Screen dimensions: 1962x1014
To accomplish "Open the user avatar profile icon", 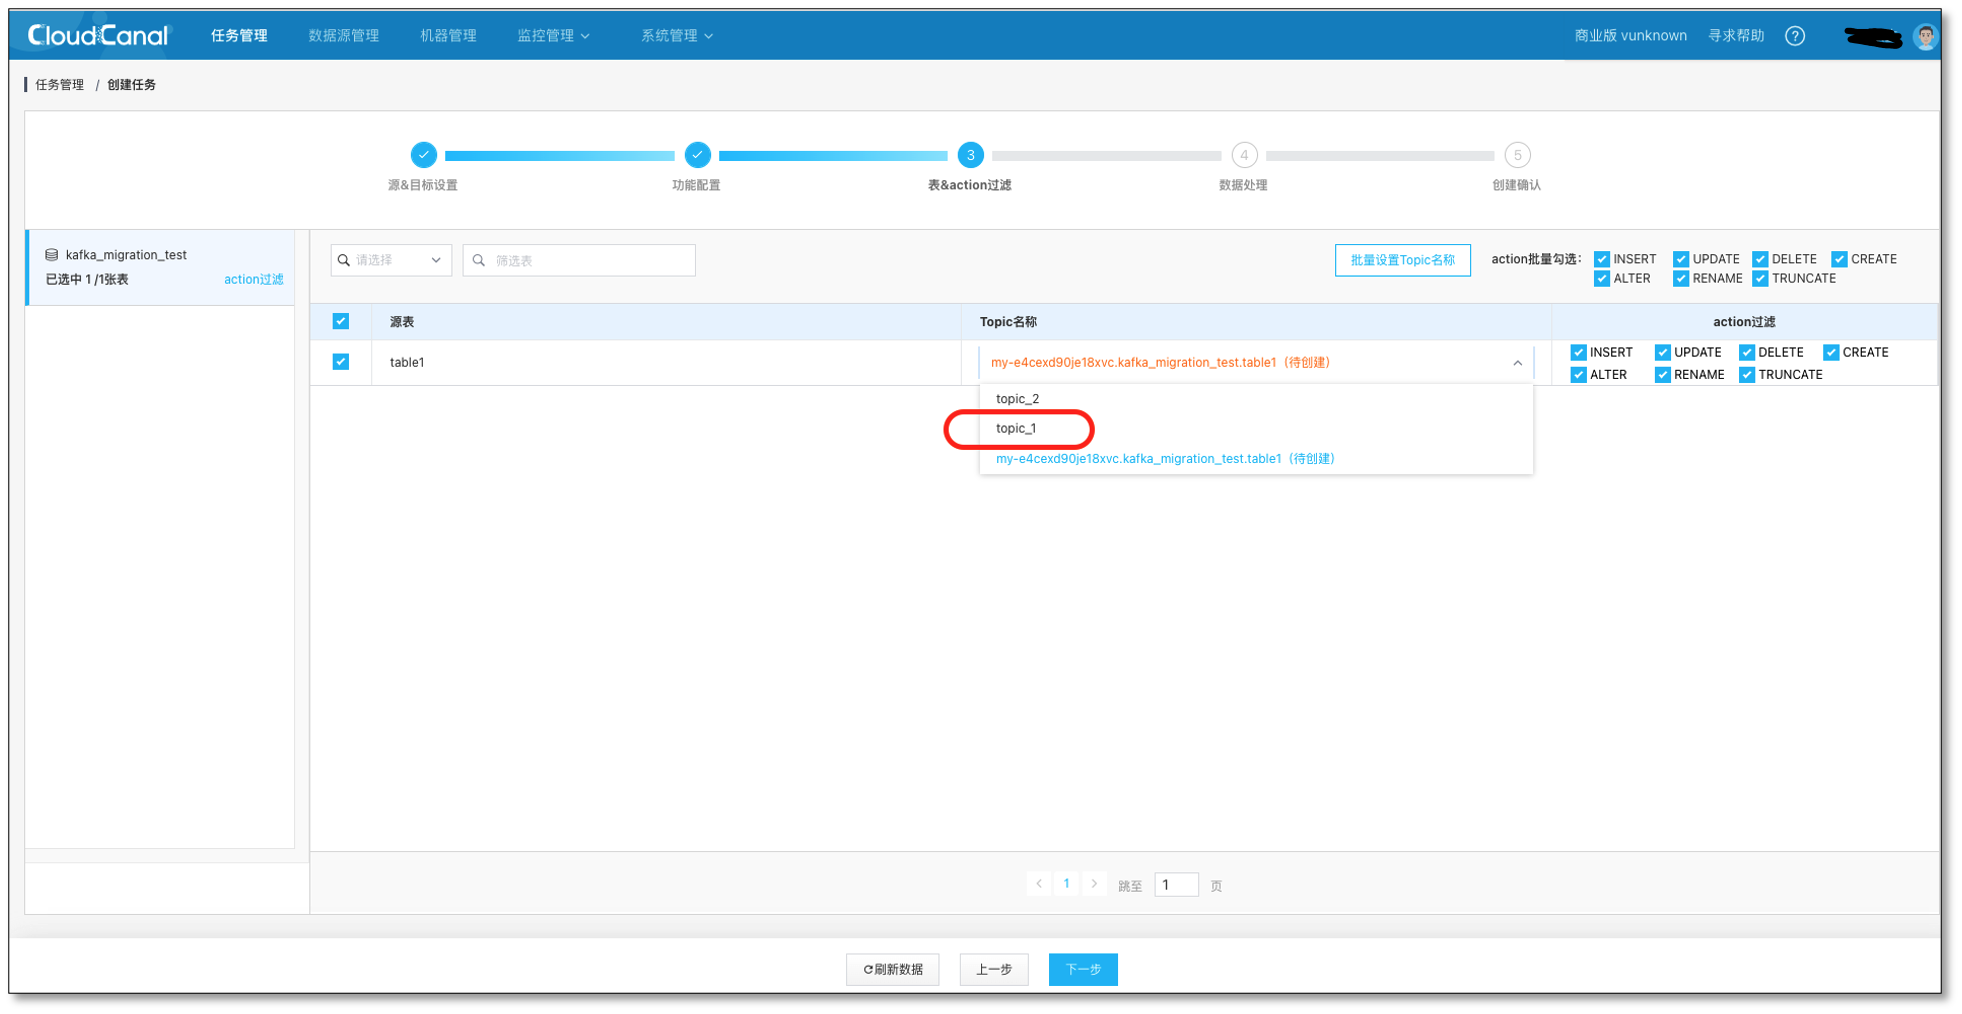I will [1925, 37].
